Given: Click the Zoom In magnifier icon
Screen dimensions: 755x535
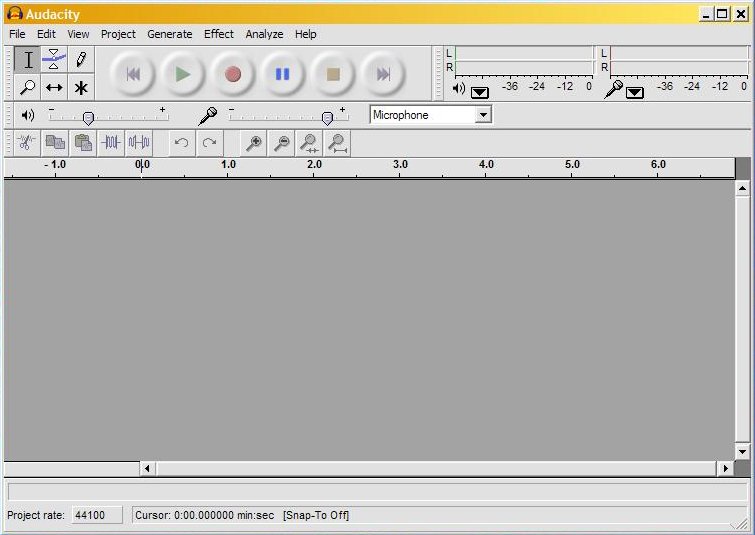Looking at the screenshot, I should point(254,143).
